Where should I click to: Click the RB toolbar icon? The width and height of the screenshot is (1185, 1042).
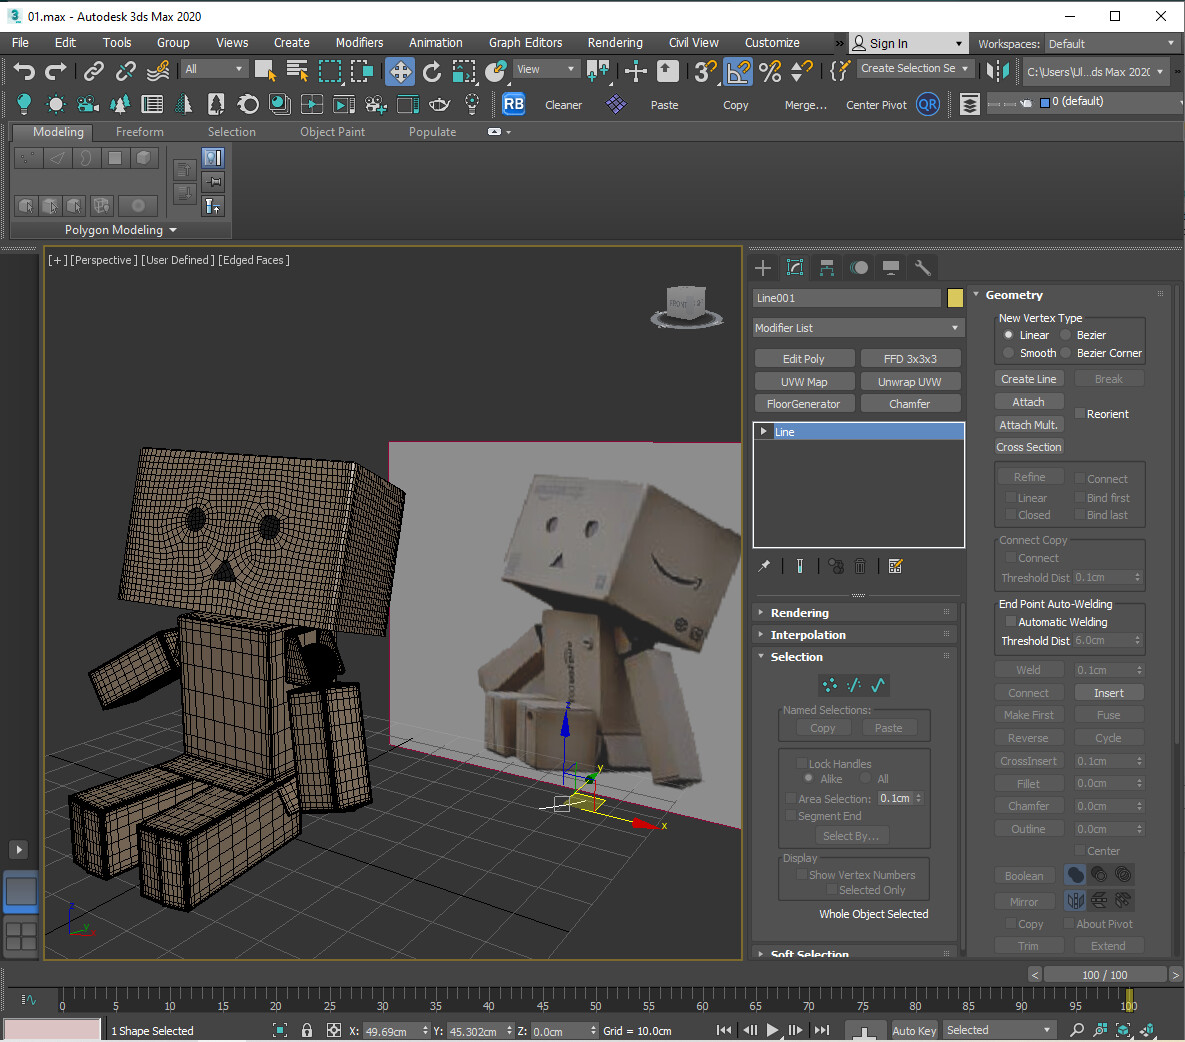pyautogui.click(x=514, y=104)
